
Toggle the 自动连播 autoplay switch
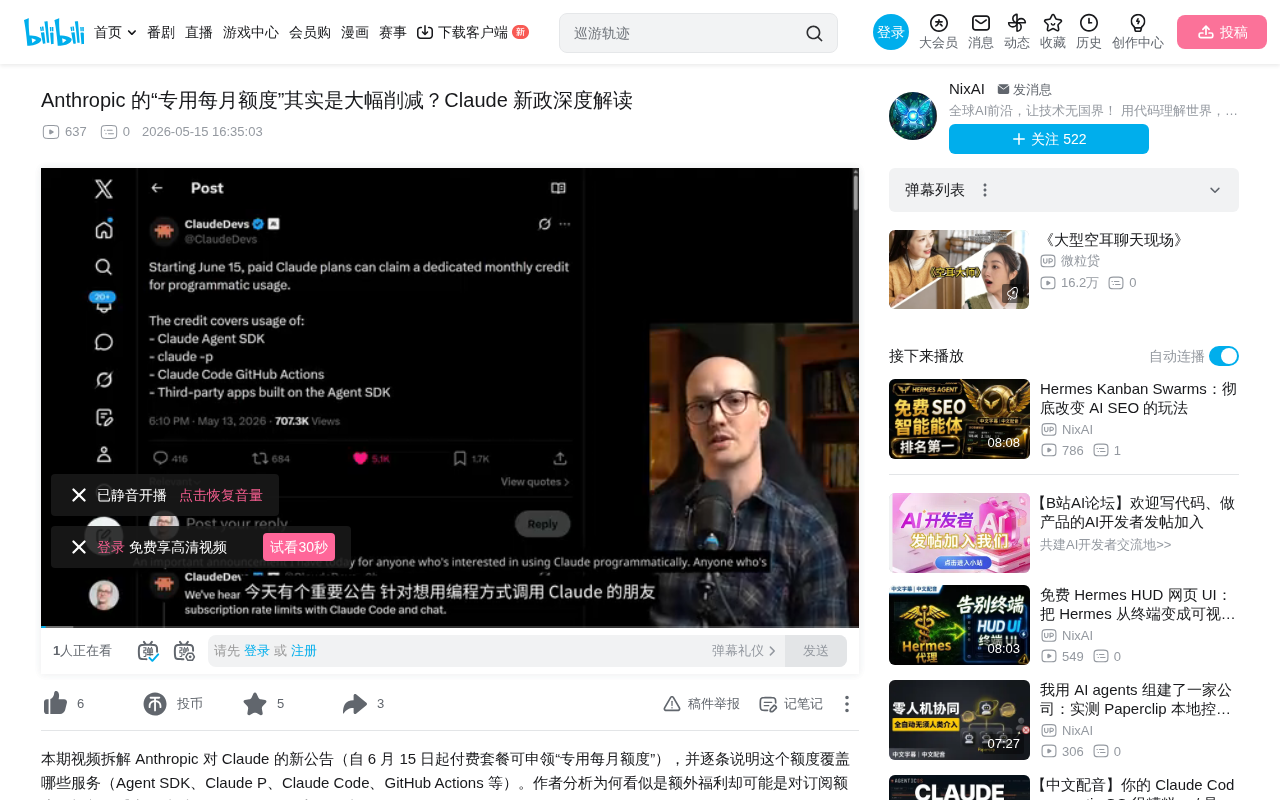1224,356
